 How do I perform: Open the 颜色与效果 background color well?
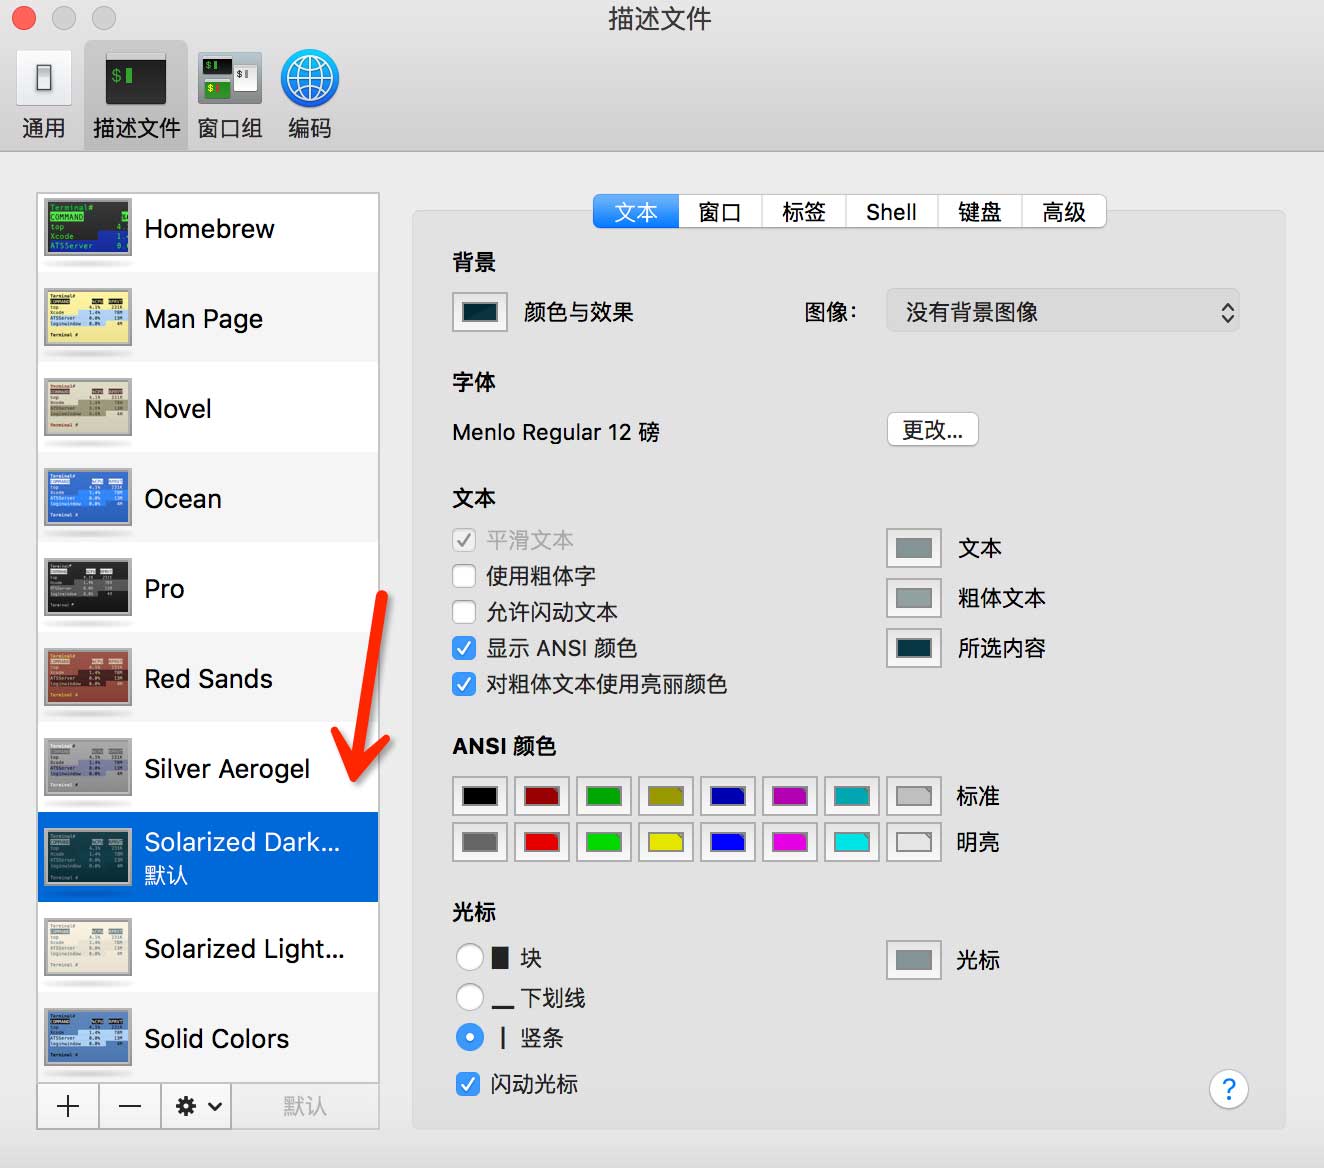click(480, 312)
